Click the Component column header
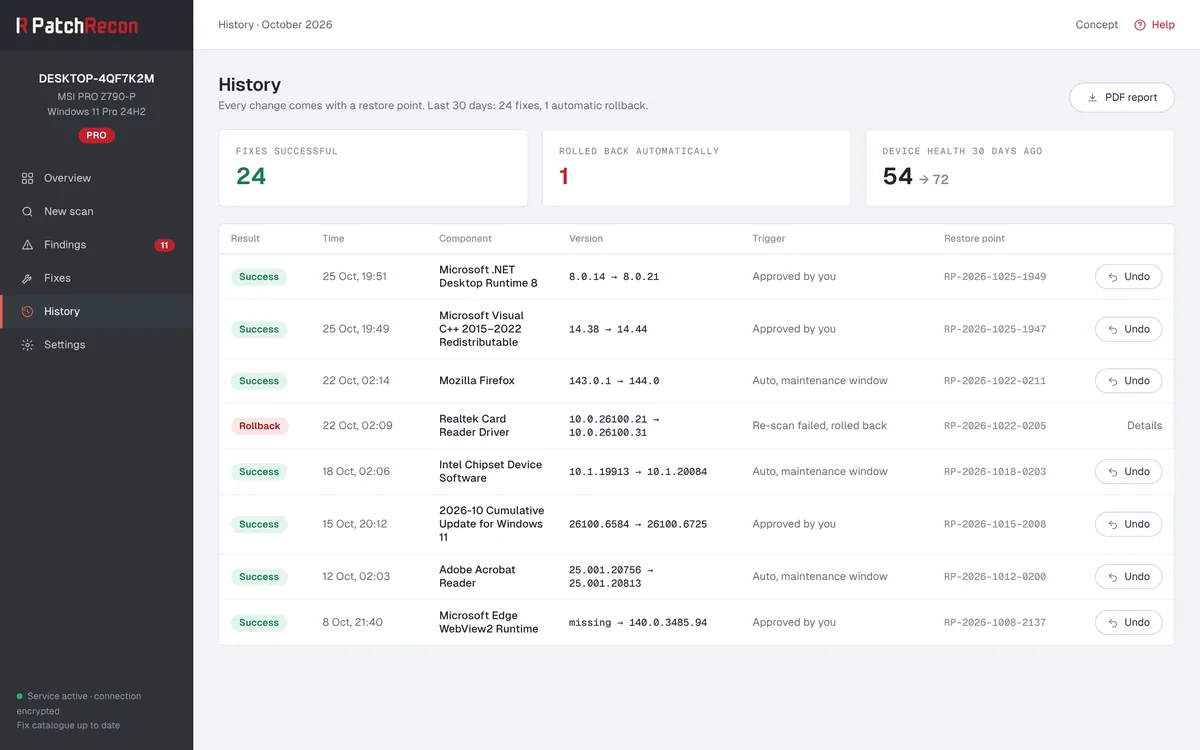This screenshot has width=1200, height=750. point(465,239)
